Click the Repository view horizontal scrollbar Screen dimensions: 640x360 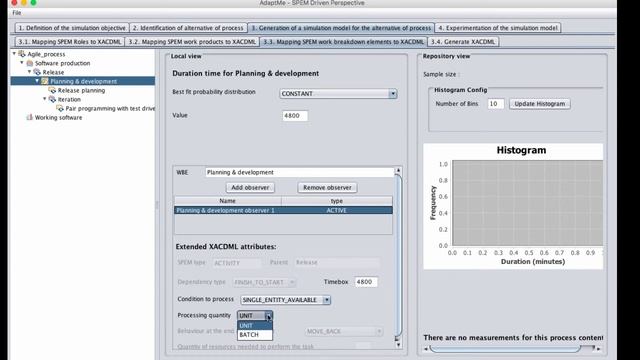505,349
